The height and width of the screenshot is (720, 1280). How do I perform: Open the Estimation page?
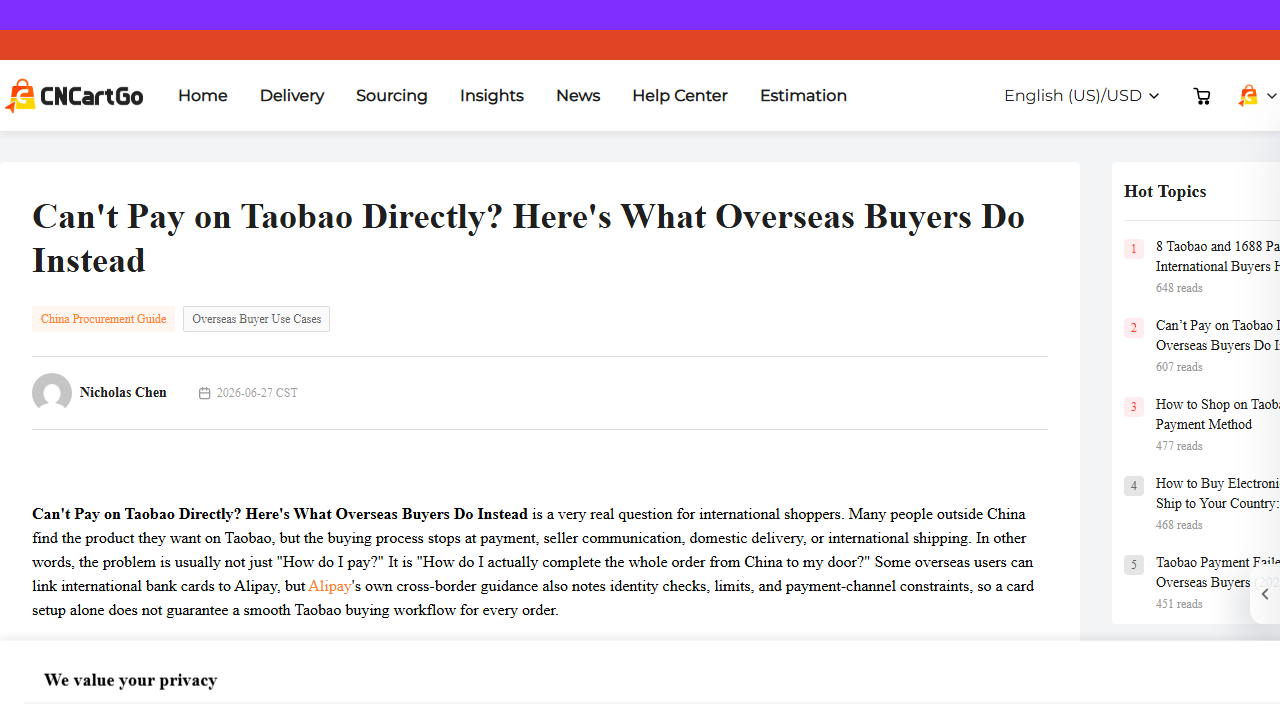[803, 96]
